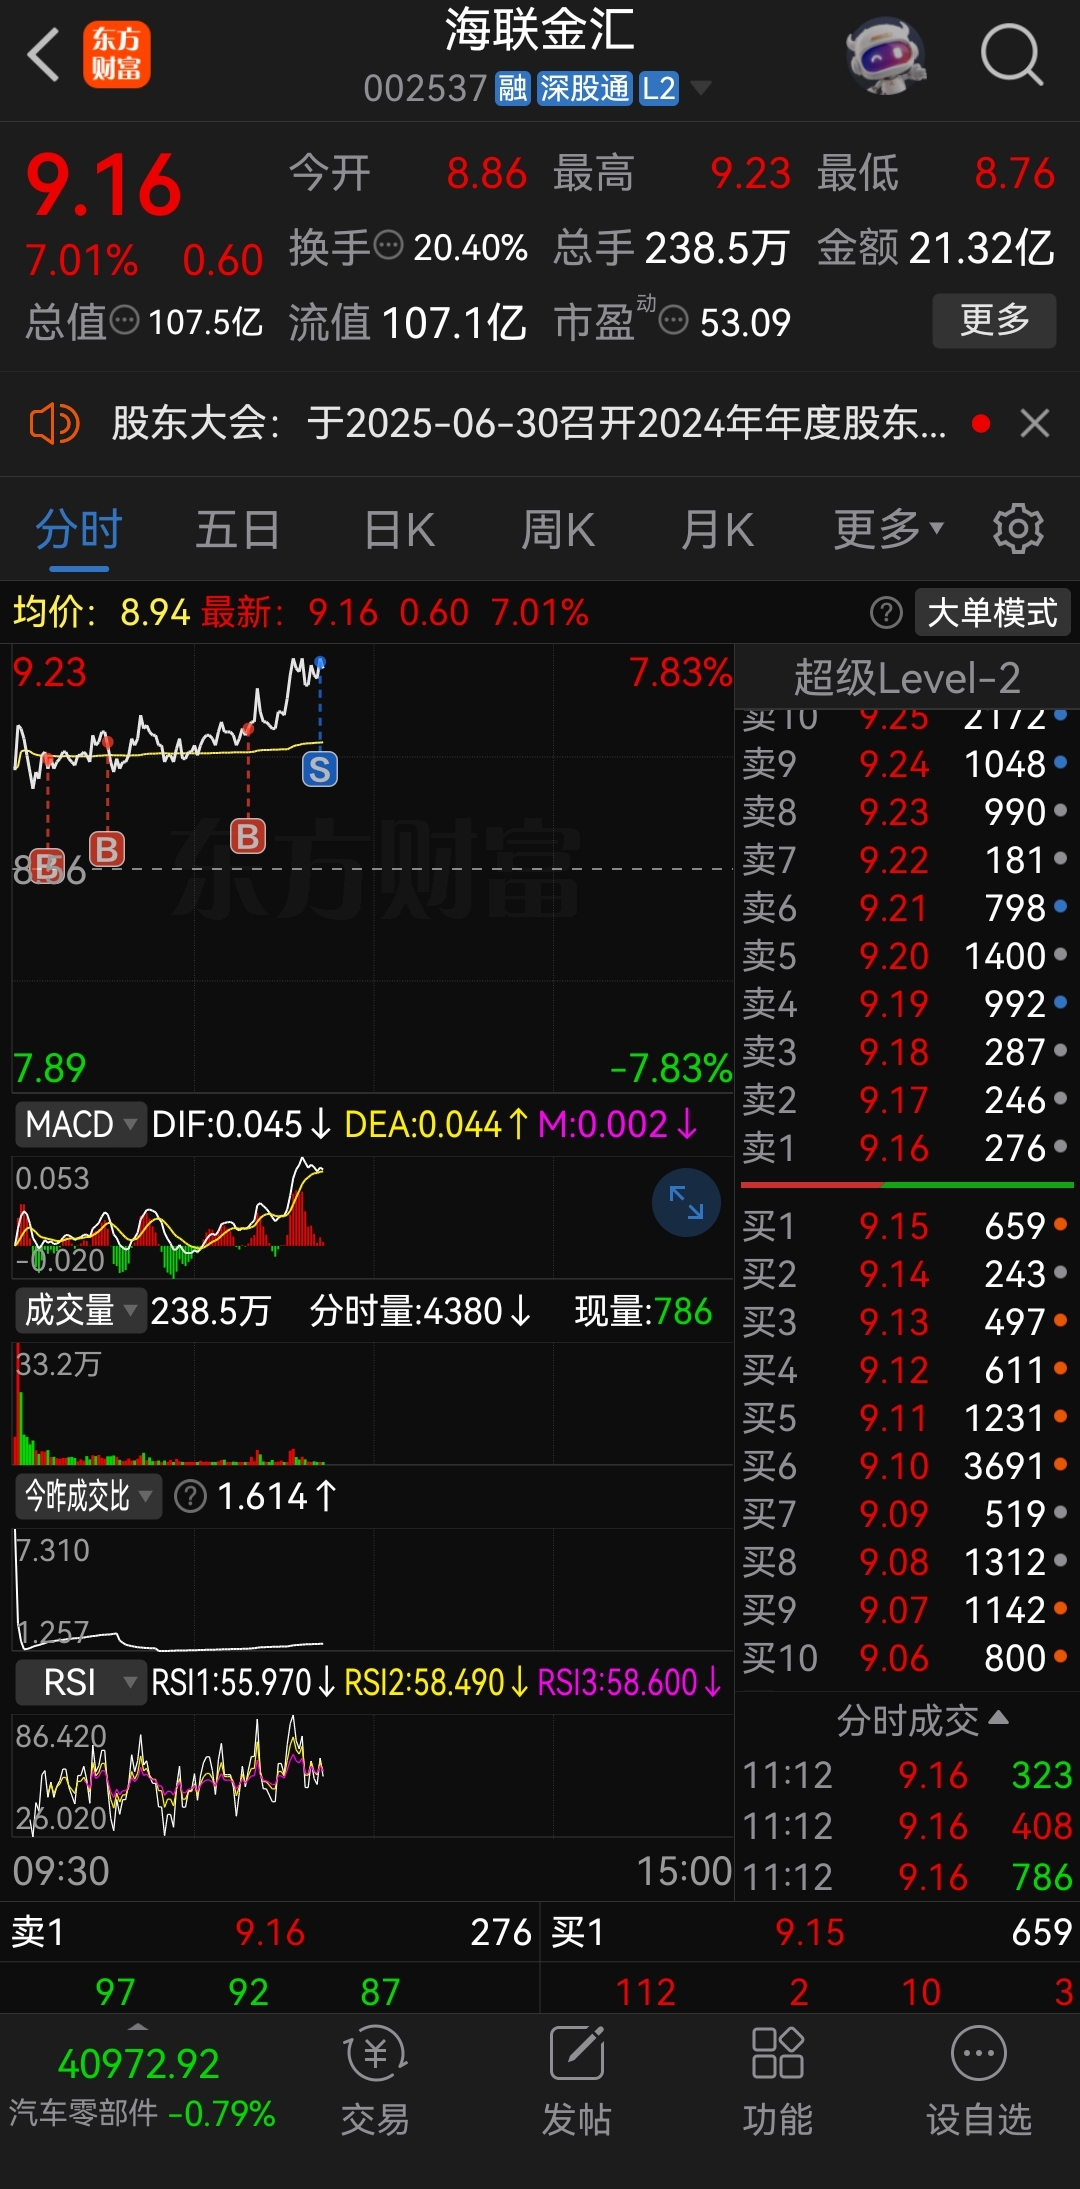
Task: Tap the announcement speaker icon
Action: pos(54,424)
